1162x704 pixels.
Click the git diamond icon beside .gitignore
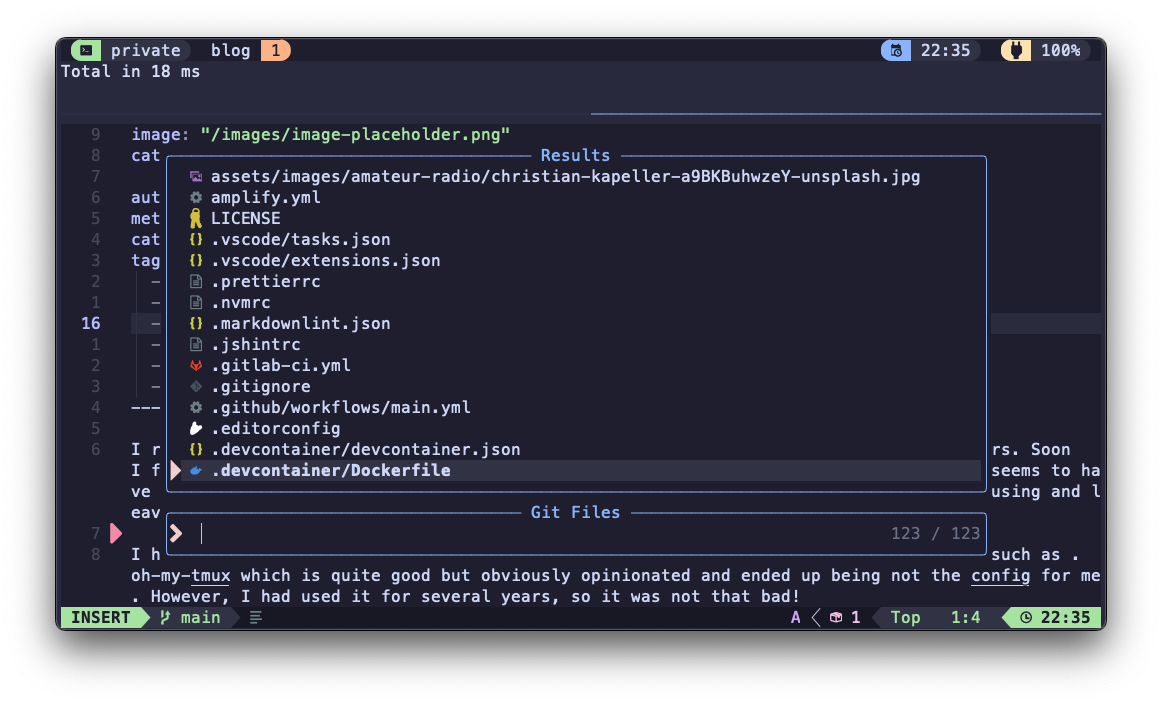pos(196,386)
